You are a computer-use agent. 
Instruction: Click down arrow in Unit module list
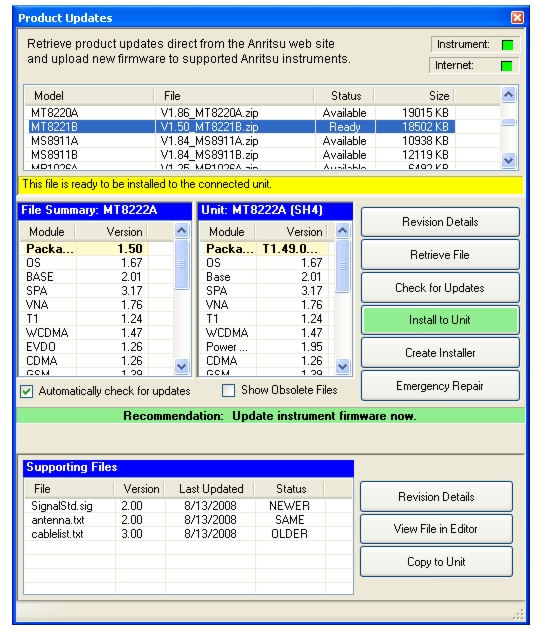point(343,366)
